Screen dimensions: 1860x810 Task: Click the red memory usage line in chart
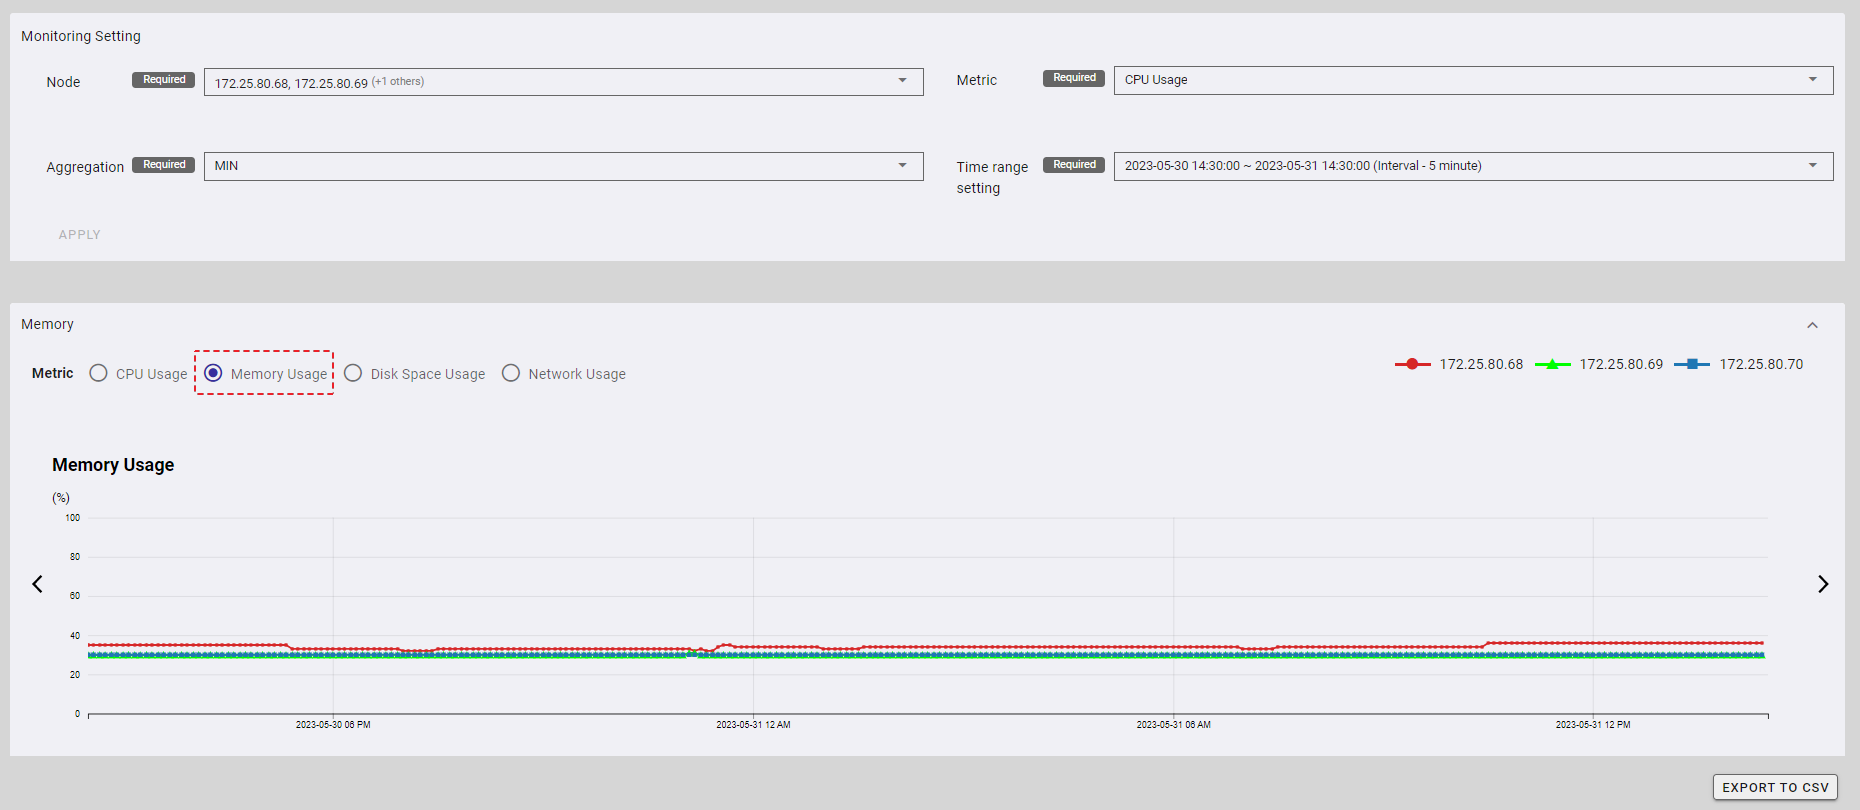[1000, 647]
